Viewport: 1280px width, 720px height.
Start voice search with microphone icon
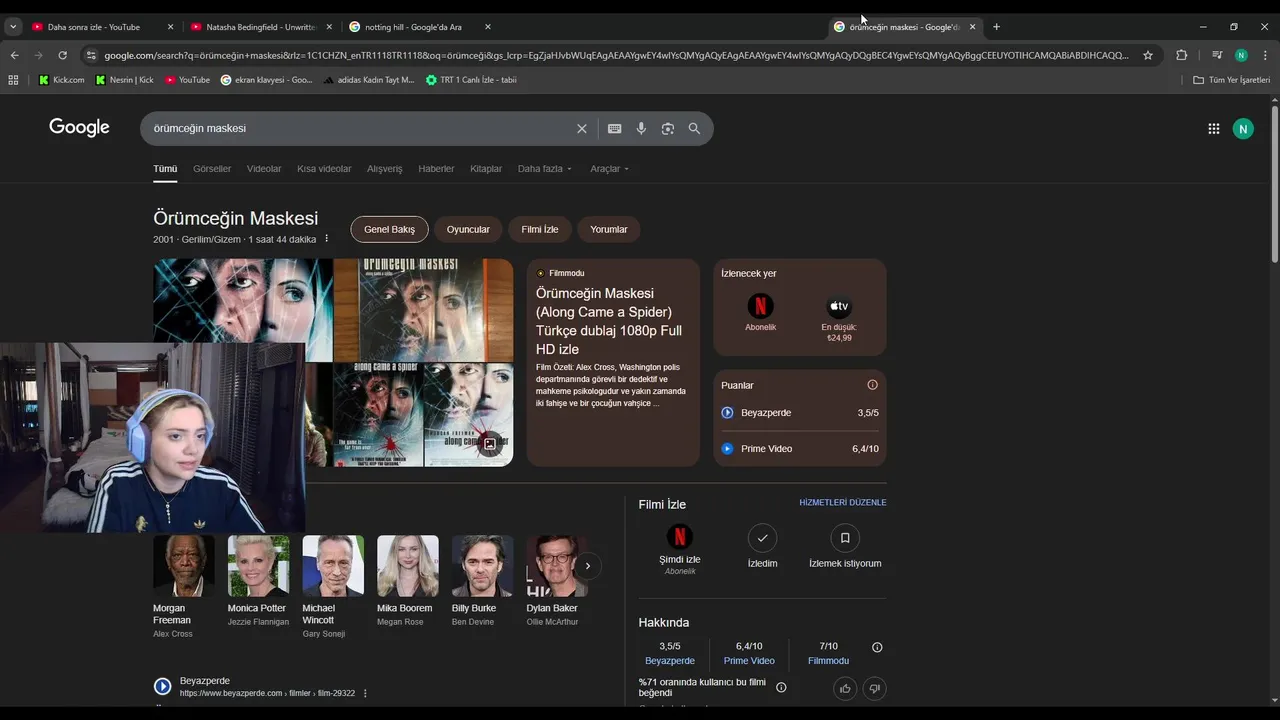[641, 128]
